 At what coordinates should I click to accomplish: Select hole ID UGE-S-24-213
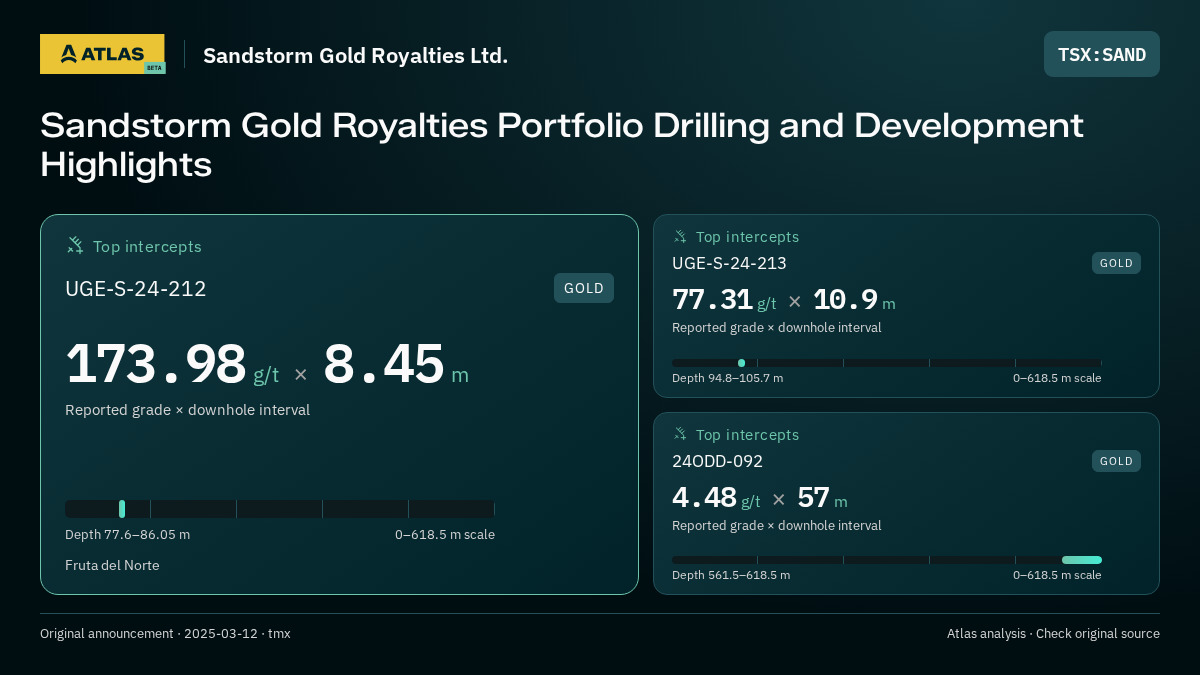(729, 263)
